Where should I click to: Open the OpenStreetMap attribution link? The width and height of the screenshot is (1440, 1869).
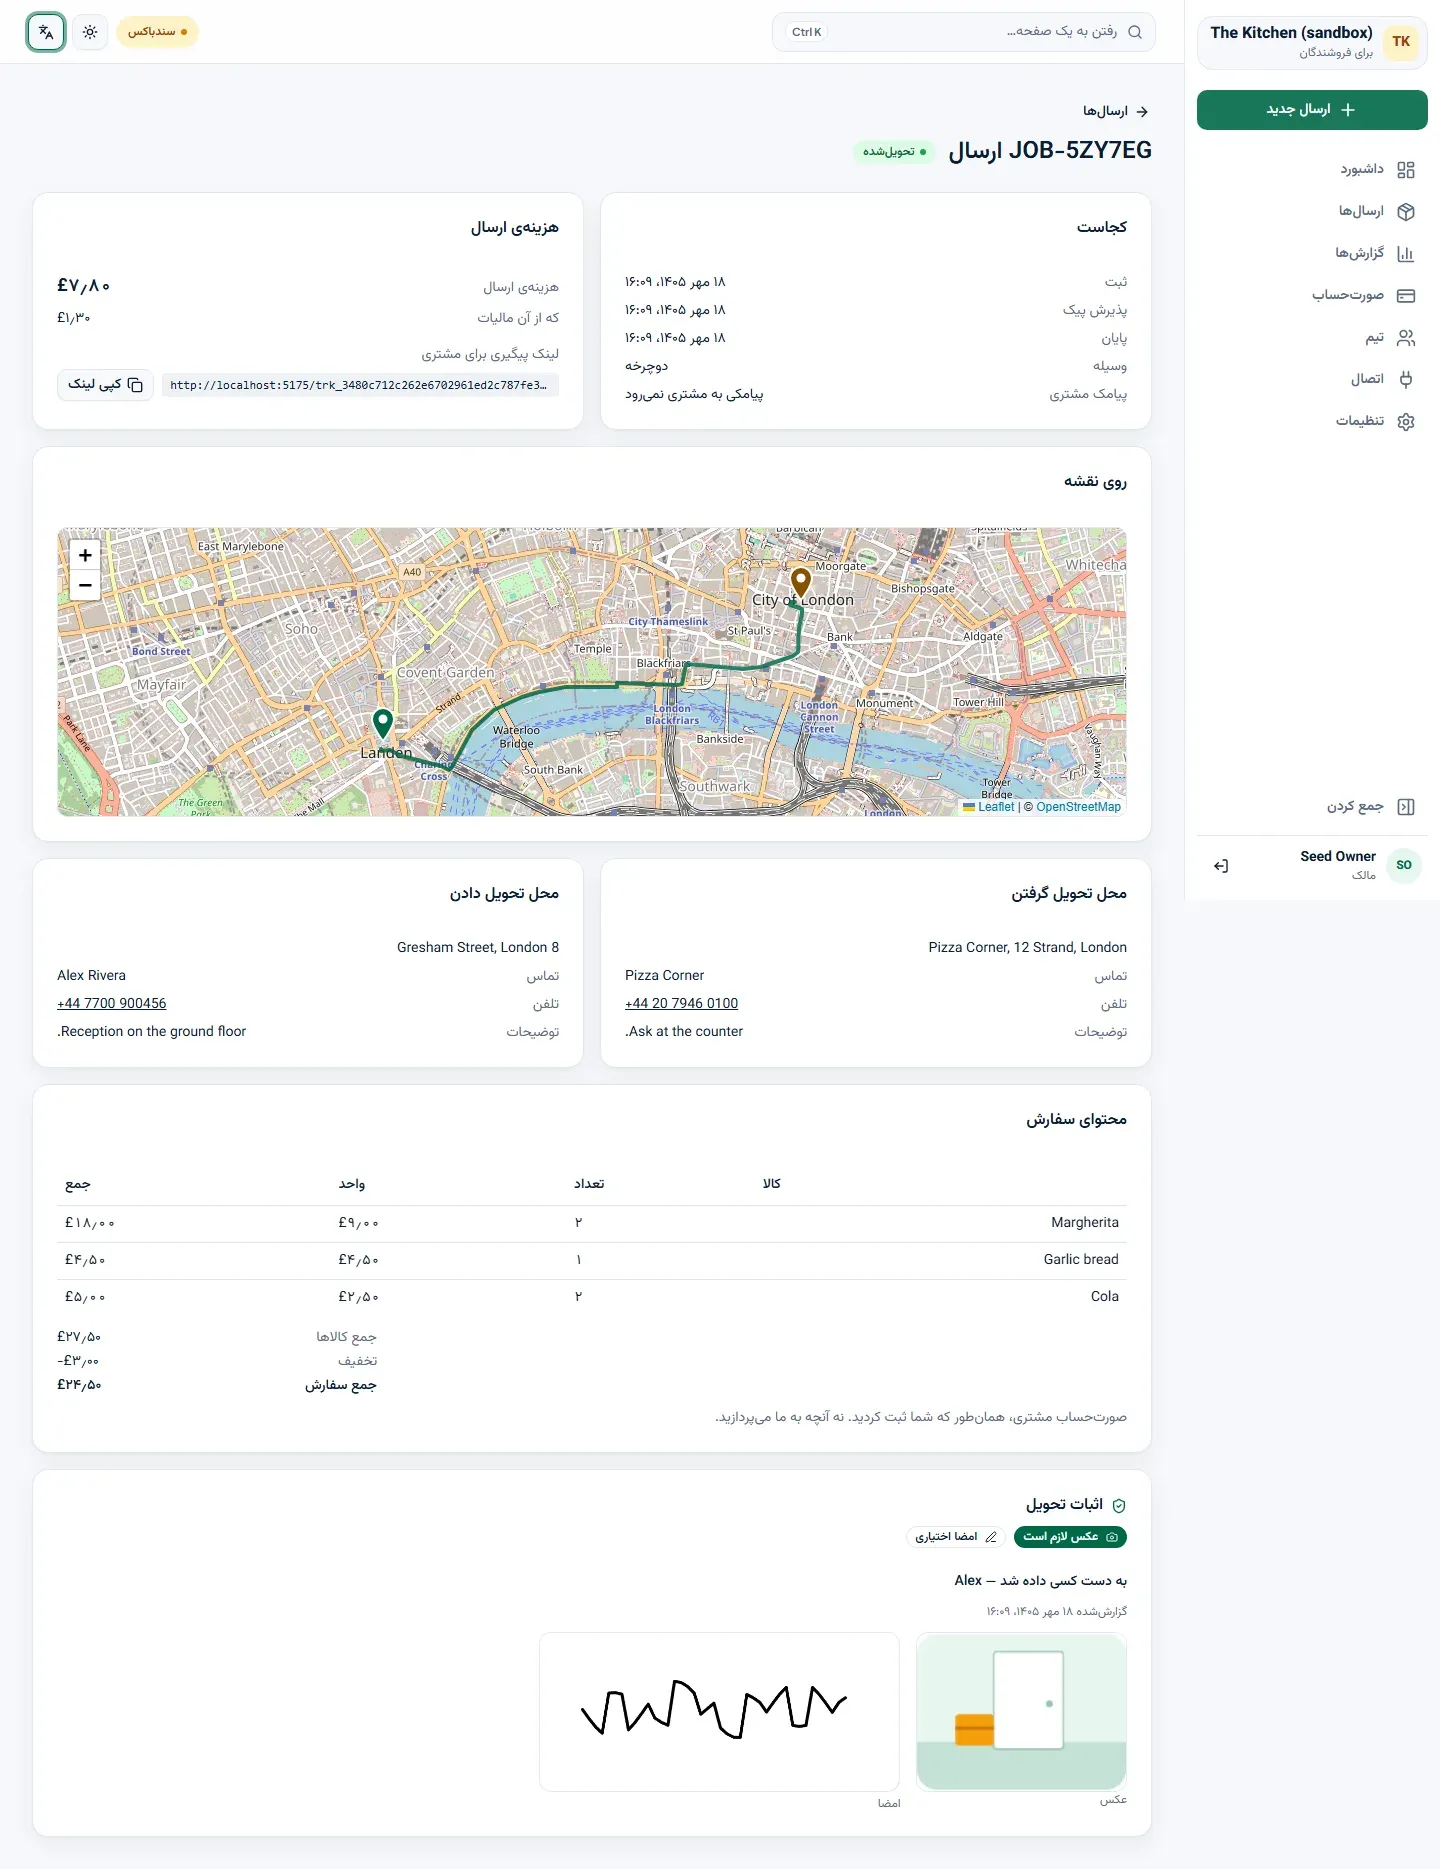pyautogui.click(x=1078, y=807)
